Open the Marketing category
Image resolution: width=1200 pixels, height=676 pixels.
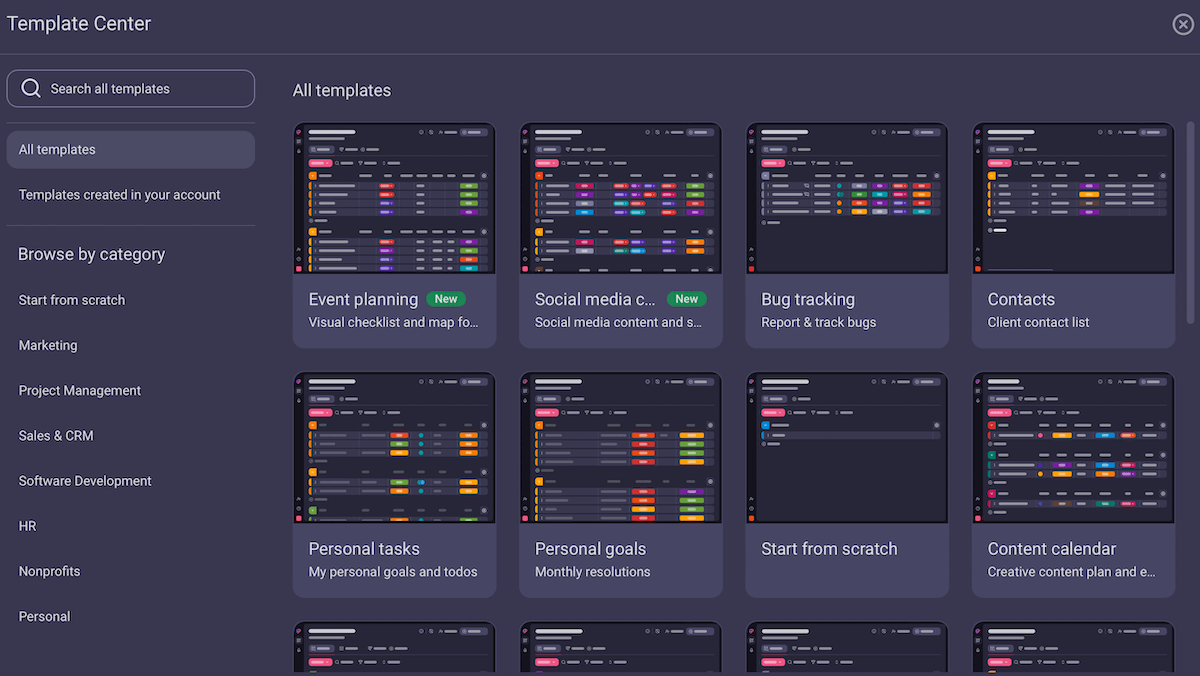point(48,345)
